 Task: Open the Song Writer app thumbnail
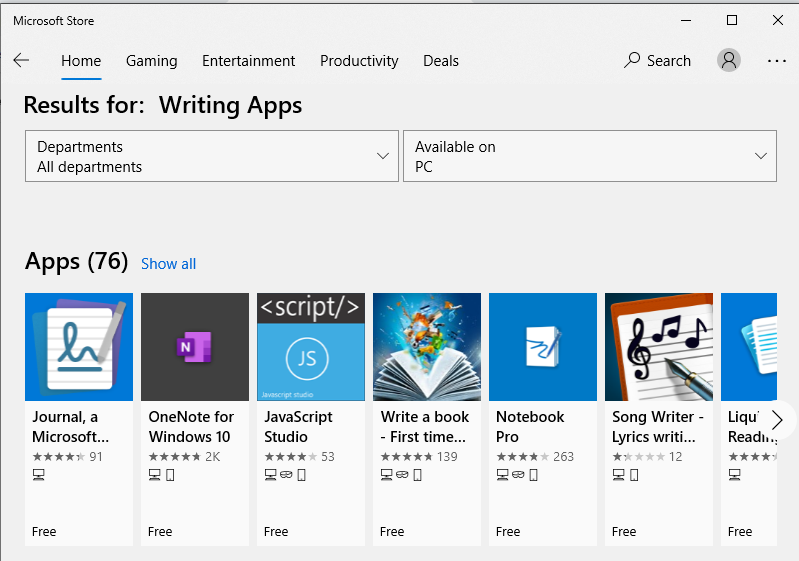point(659,346)
